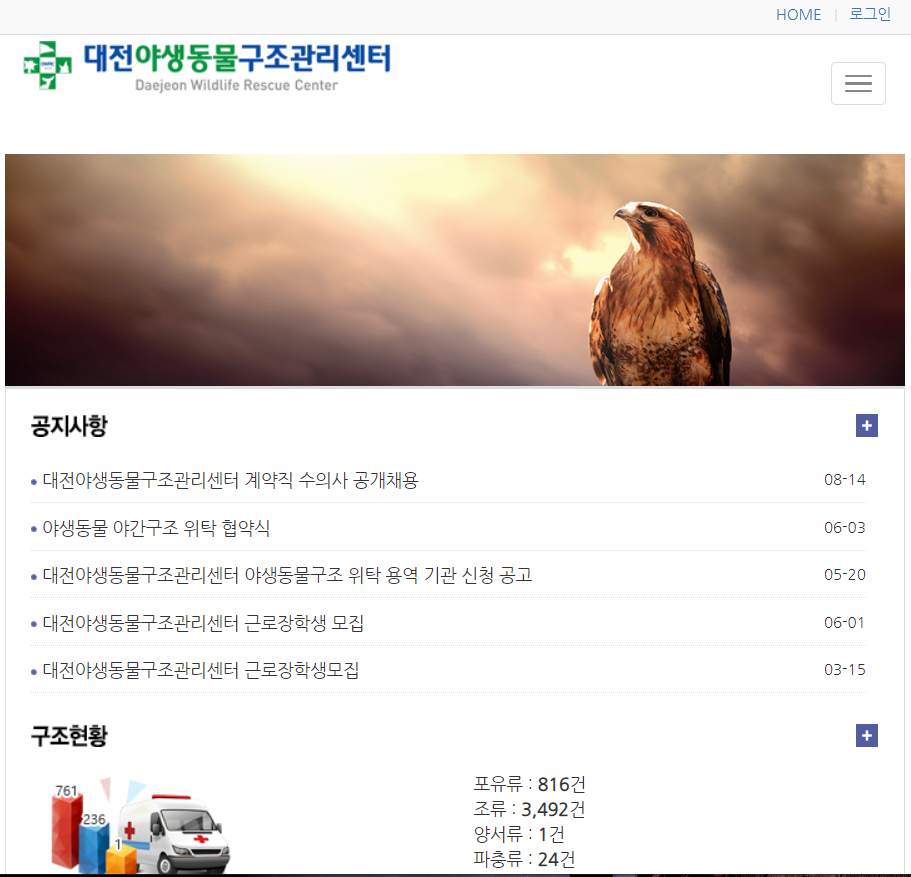Viewport: 911px width, 877px height.
Task: Click the hawk banner image
Action: tap(455, 270)
